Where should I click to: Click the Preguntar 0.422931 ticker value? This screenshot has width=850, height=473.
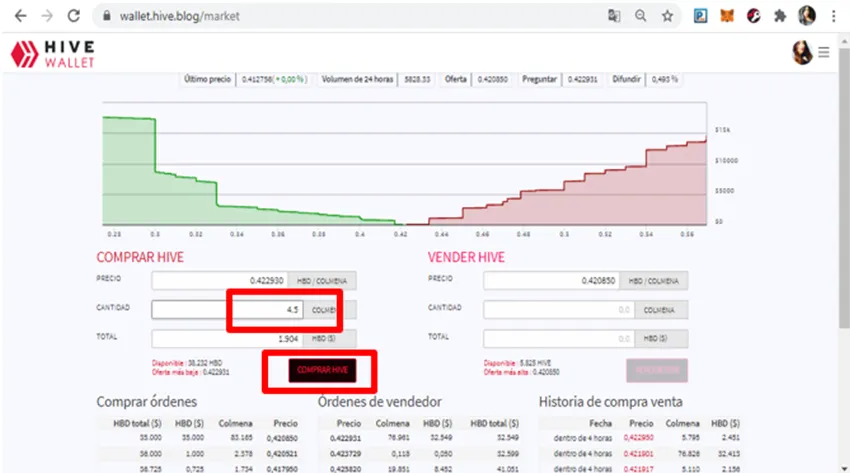click(583, 79)
